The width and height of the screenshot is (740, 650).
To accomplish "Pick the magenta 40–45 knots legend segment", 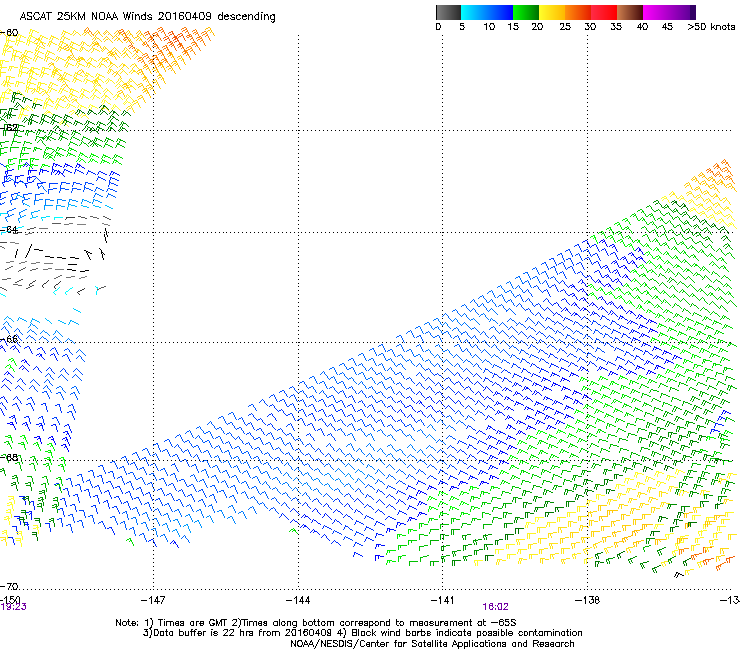I will (656, 12).
